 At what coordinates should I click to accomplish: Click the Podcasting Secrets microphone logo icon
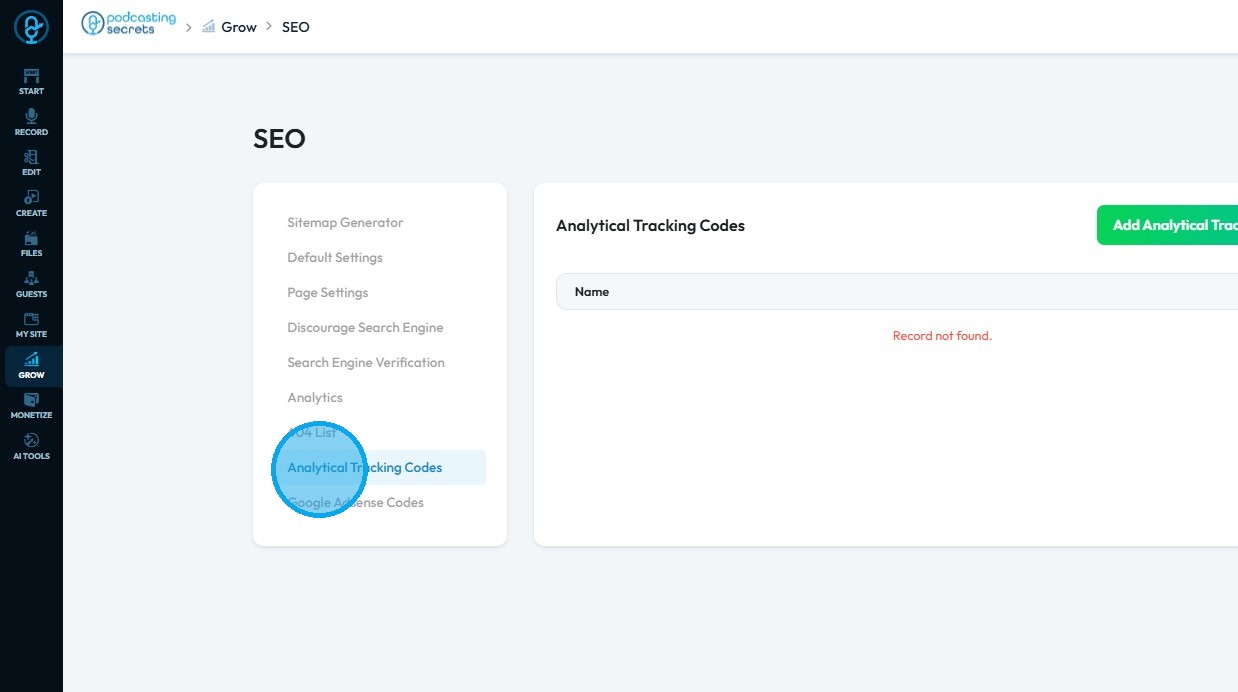31,27
